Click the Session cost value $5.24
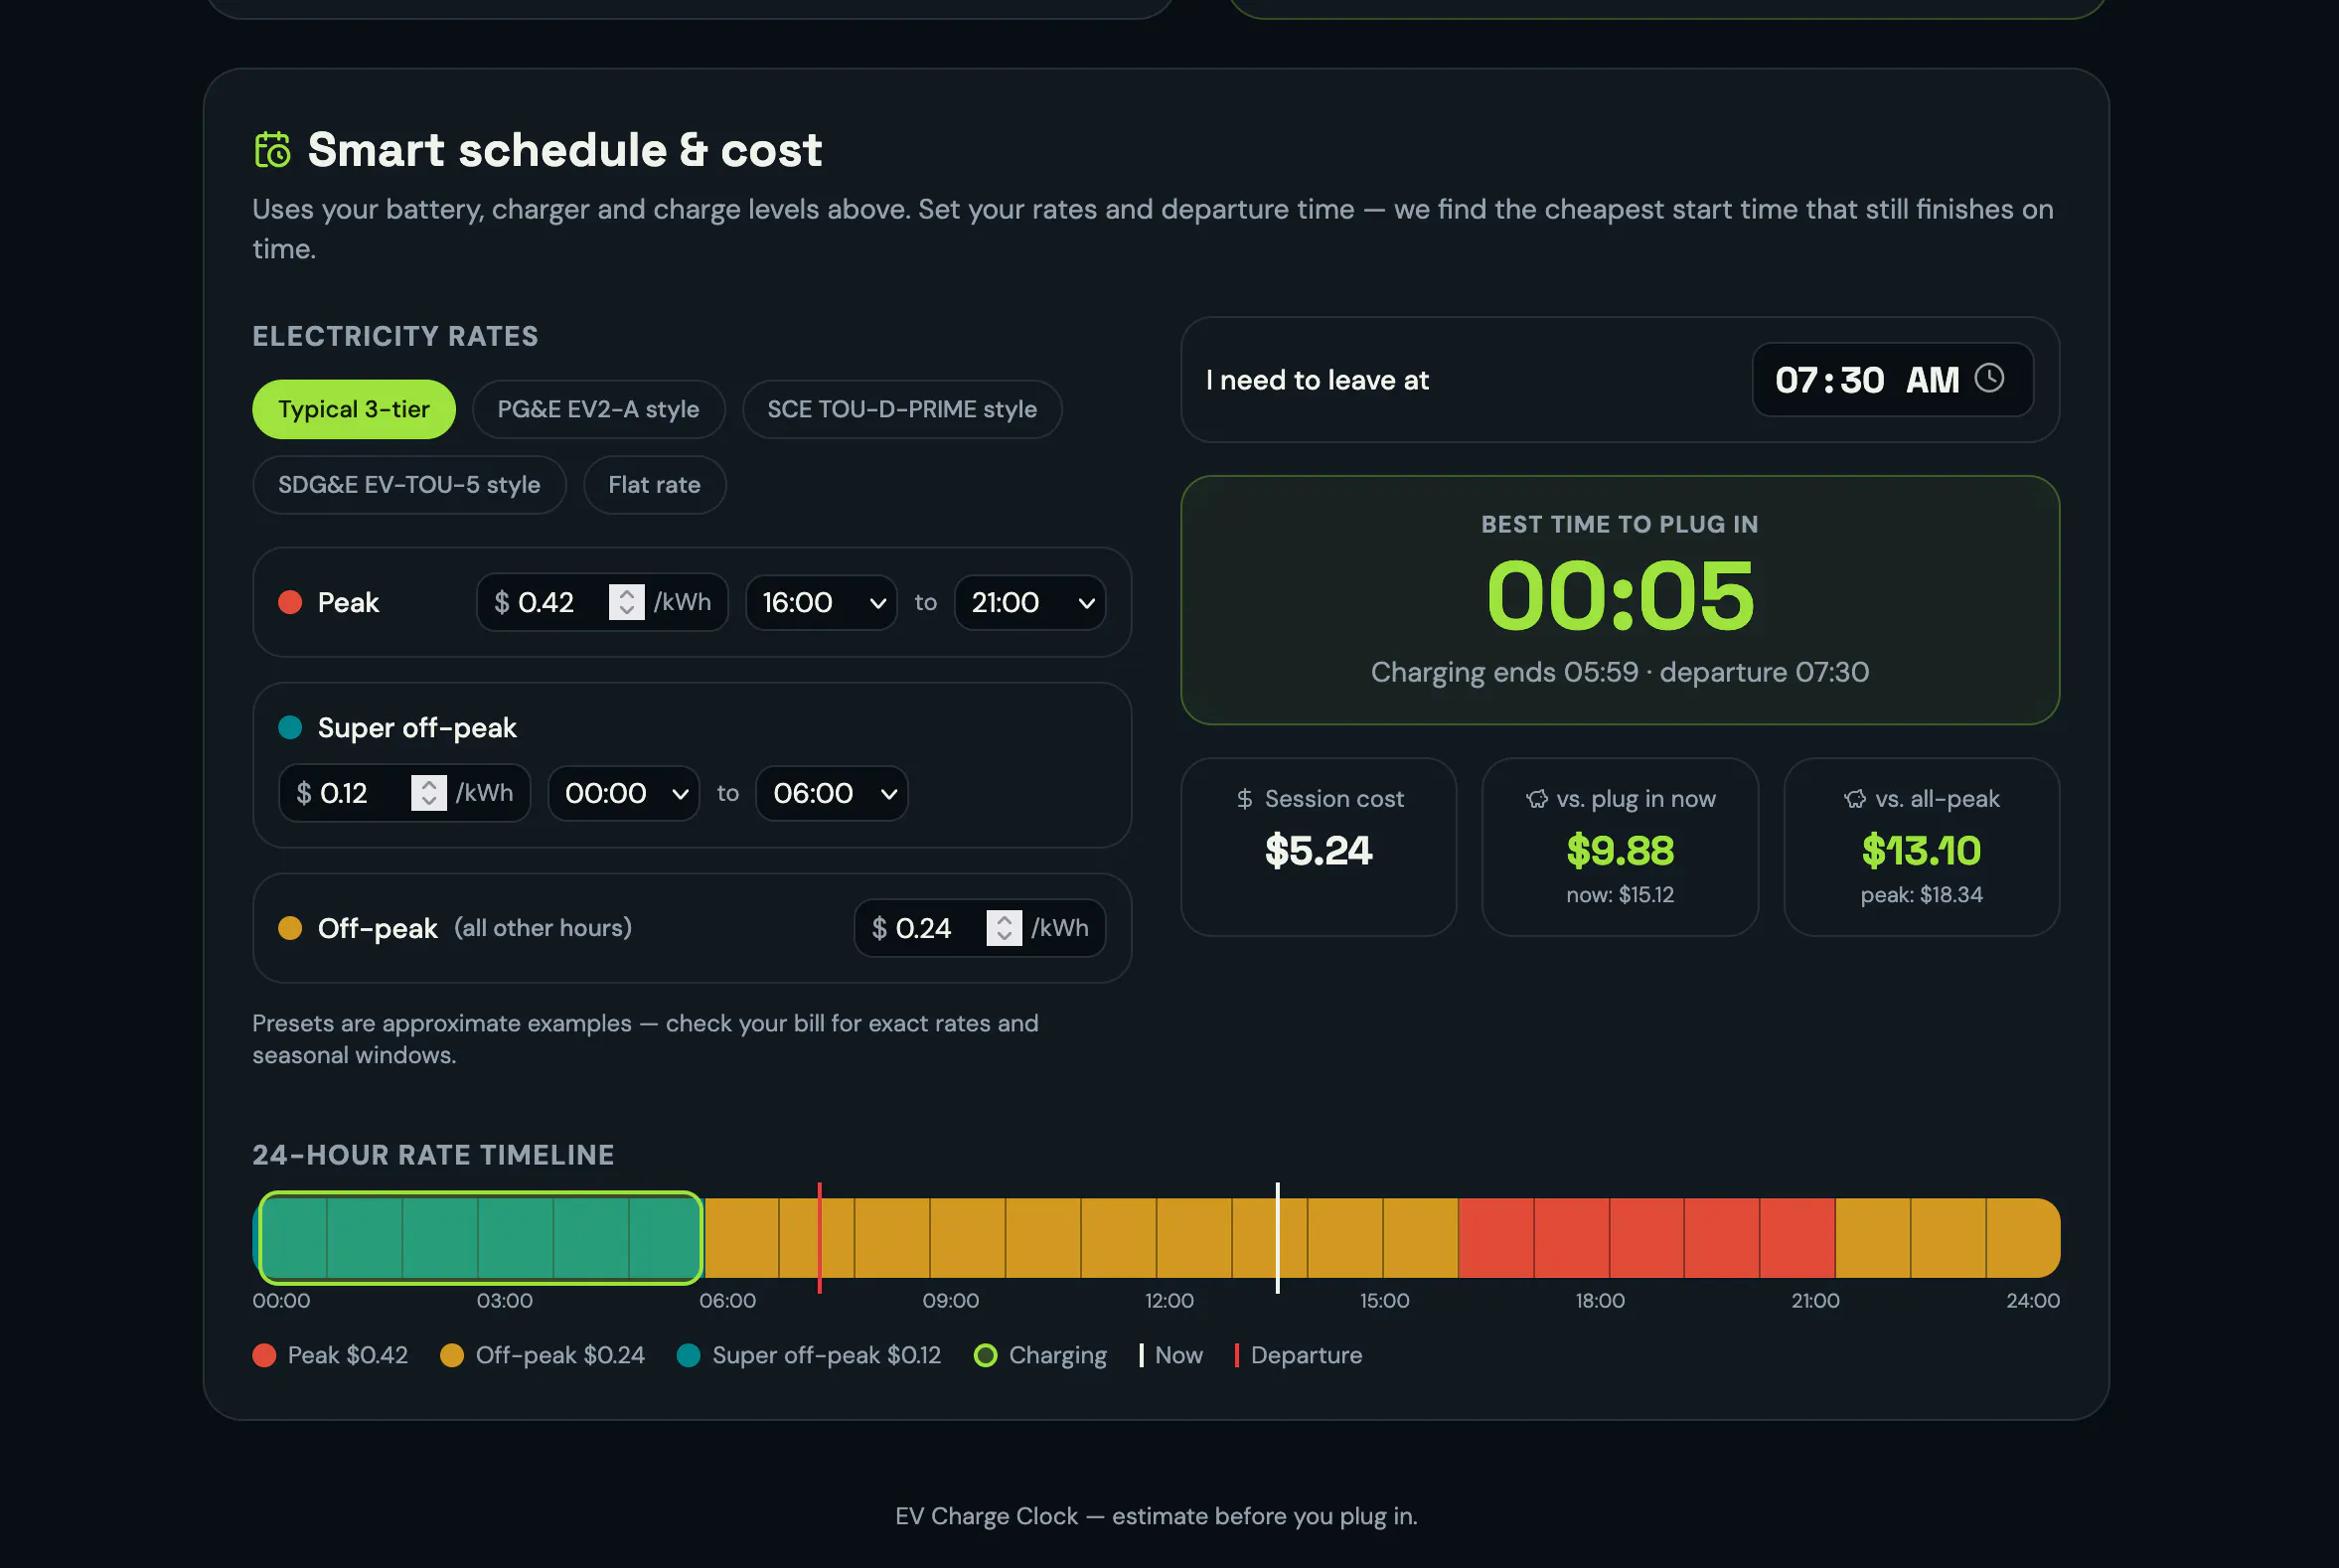This screenshot has width=2339, height=1568. click(x=1318, y=851)
